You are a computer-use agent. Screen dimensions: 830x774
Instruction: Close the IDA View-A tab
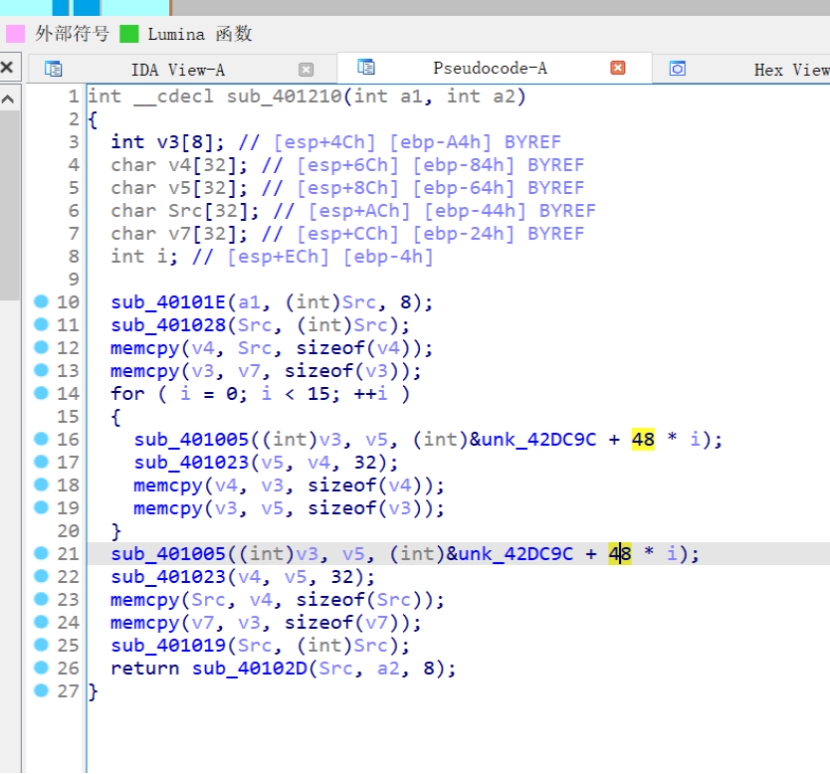[x=306, y=70]
